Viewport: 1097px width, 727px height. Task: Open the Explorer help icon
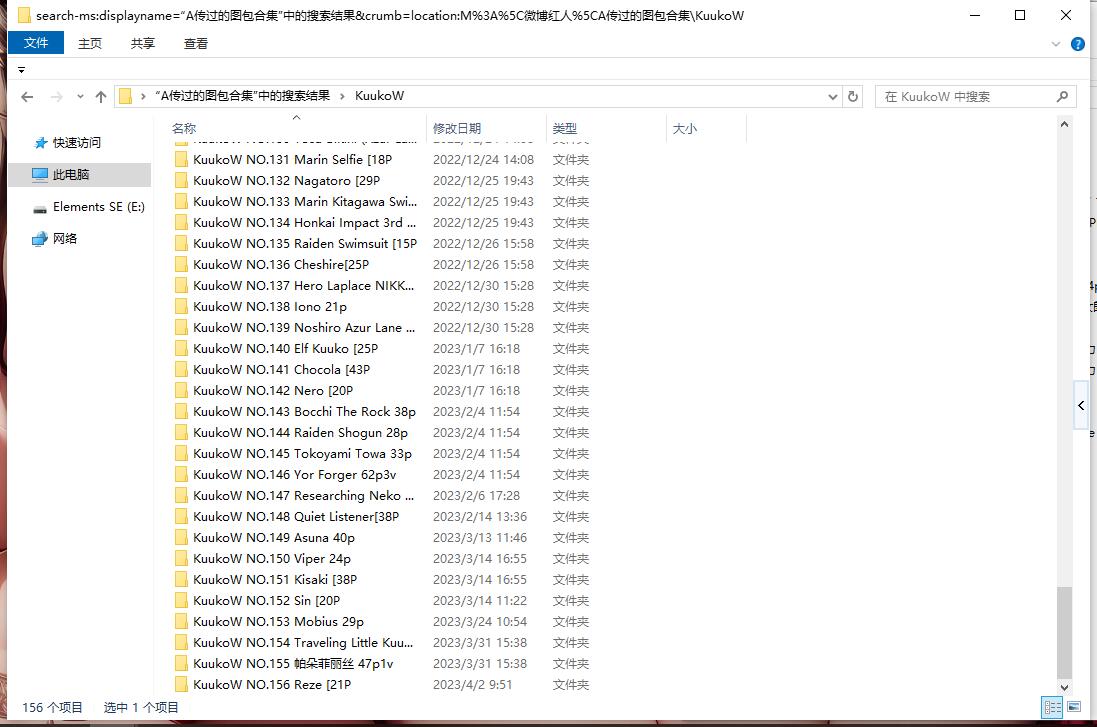click(x=1077, y=44)
